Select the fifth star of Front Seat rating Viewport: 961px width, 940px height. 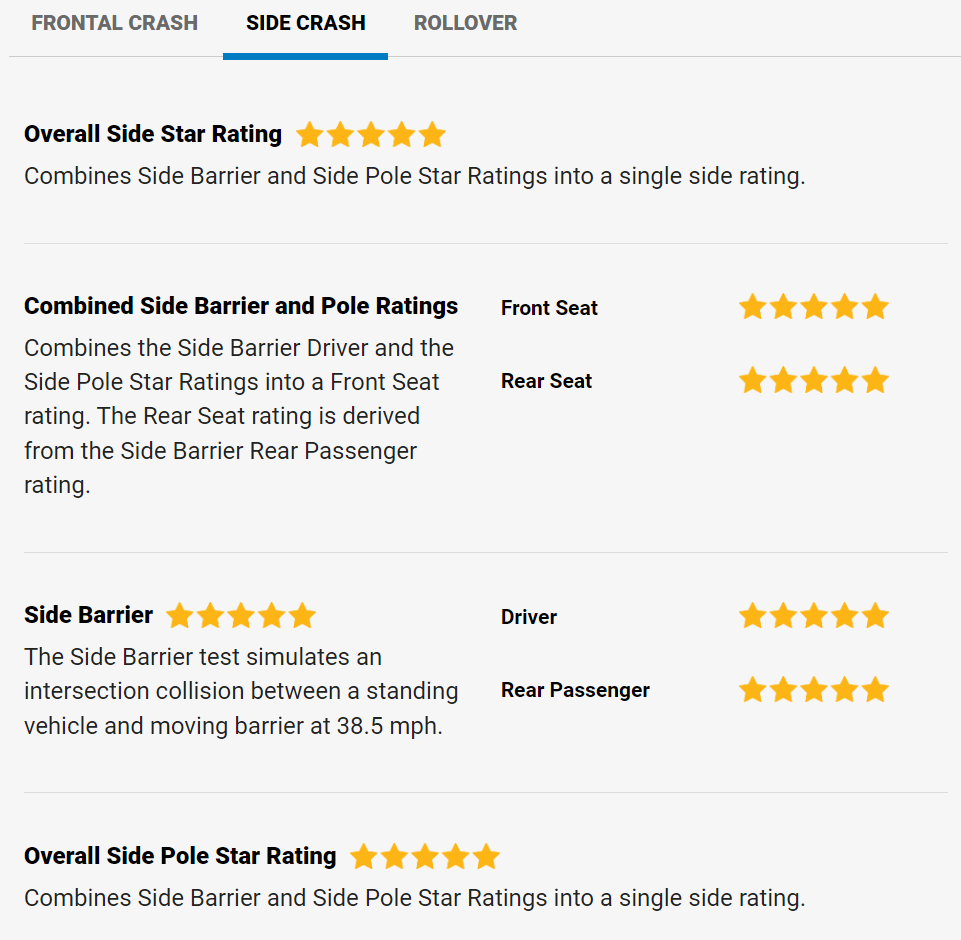pyautogui.click(x=875, y=306)
